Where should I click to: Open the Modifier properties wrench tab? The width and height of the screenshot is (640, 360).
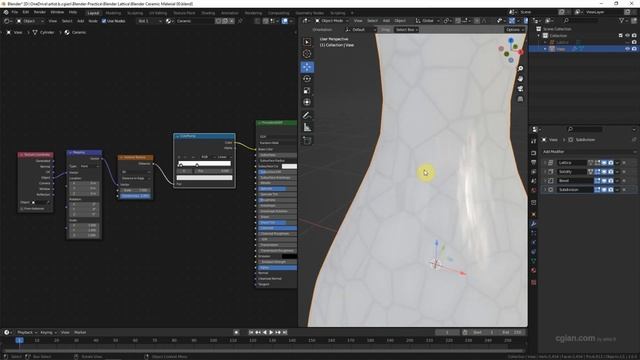pyautogui.click(x=533, y=224)
